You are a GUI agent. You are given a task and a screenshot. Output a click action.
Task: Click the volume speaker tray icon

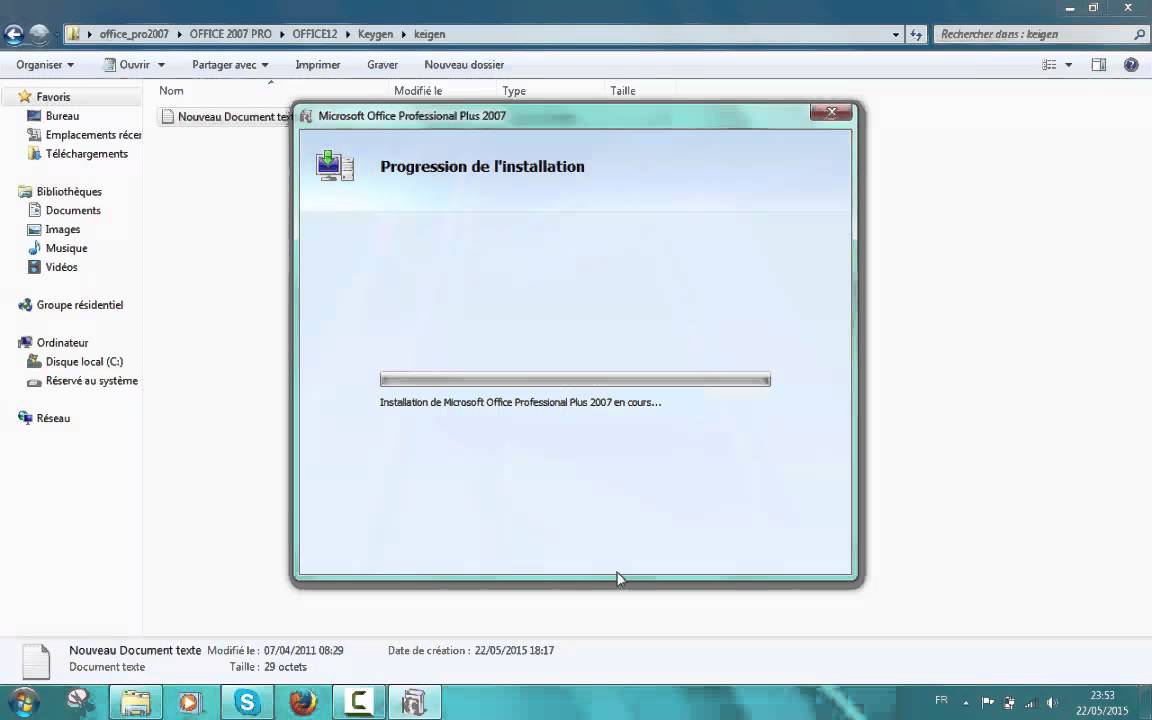[x=1052, y=703]
